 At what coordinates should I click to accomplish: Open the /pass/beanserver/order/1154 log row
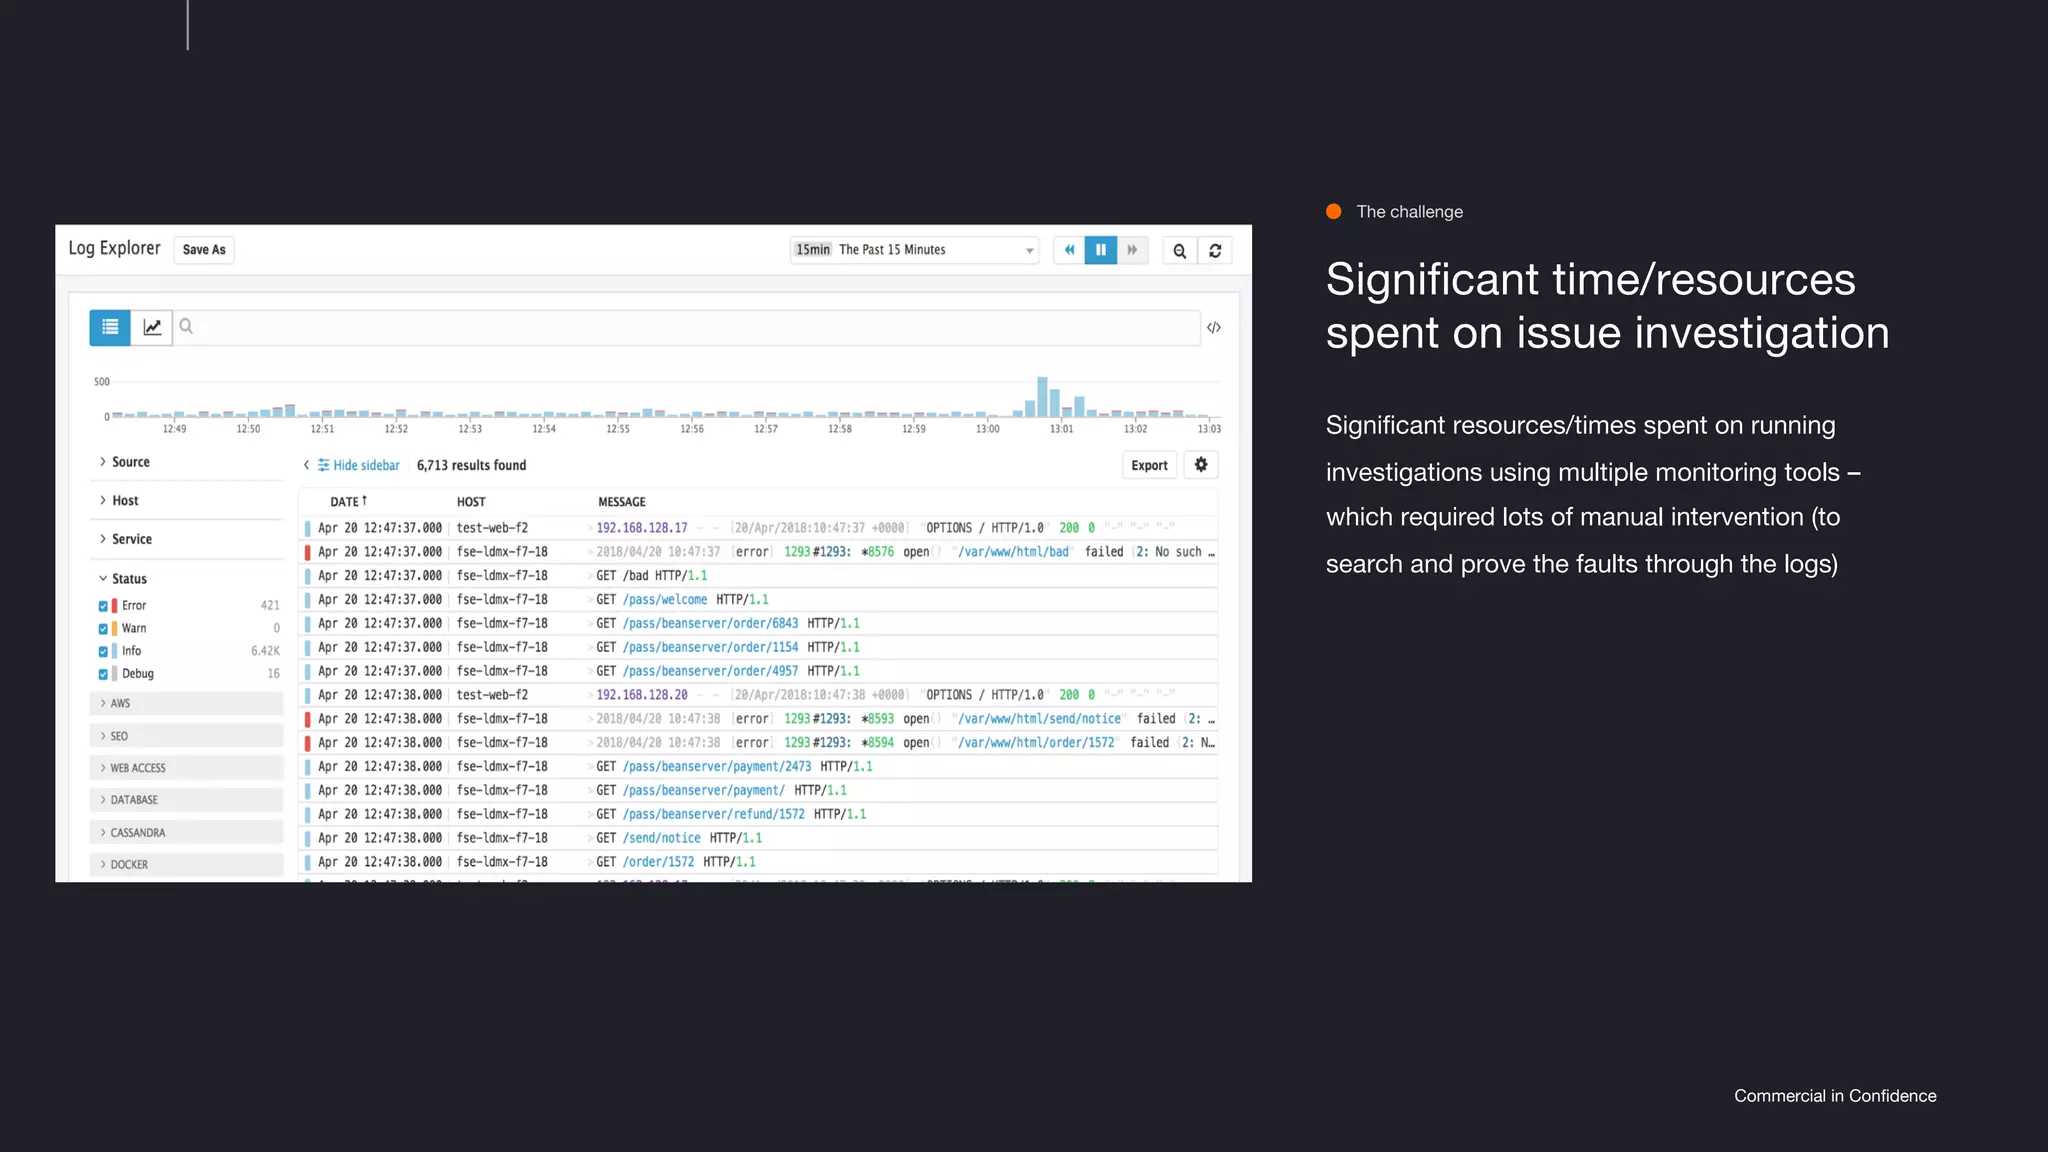click(760, 648)
